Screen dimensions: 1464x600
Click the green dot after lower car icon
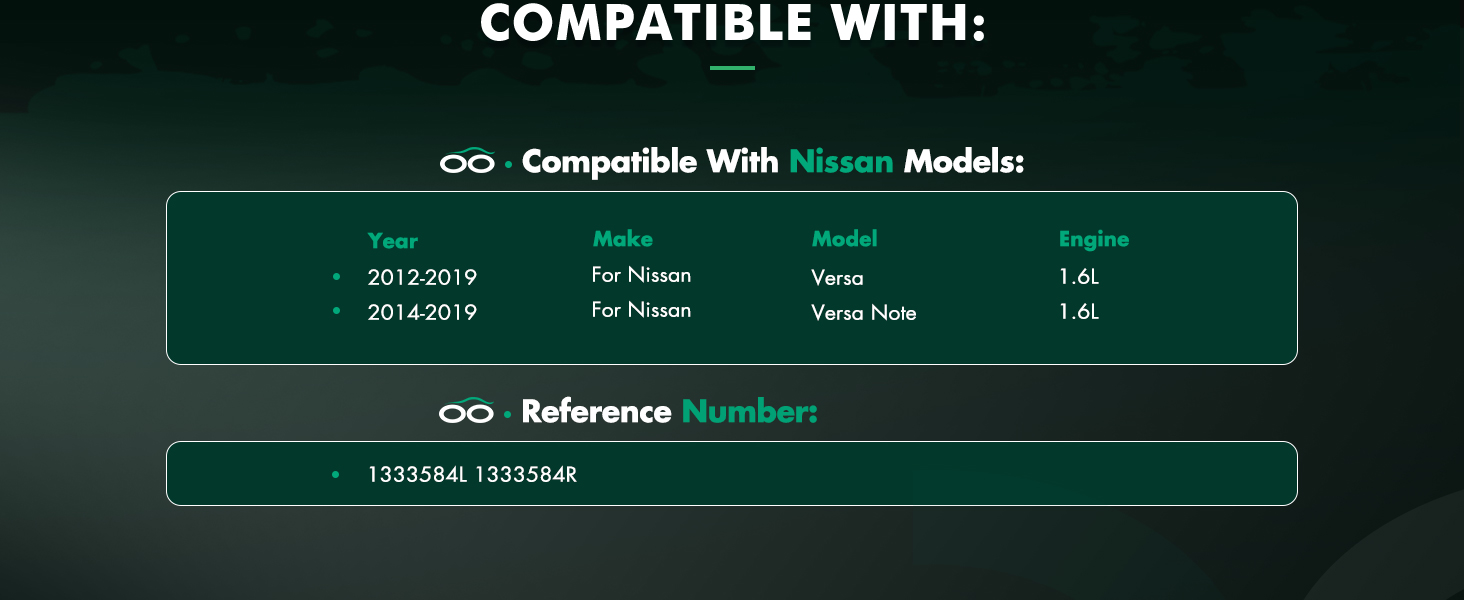(508, 414)
